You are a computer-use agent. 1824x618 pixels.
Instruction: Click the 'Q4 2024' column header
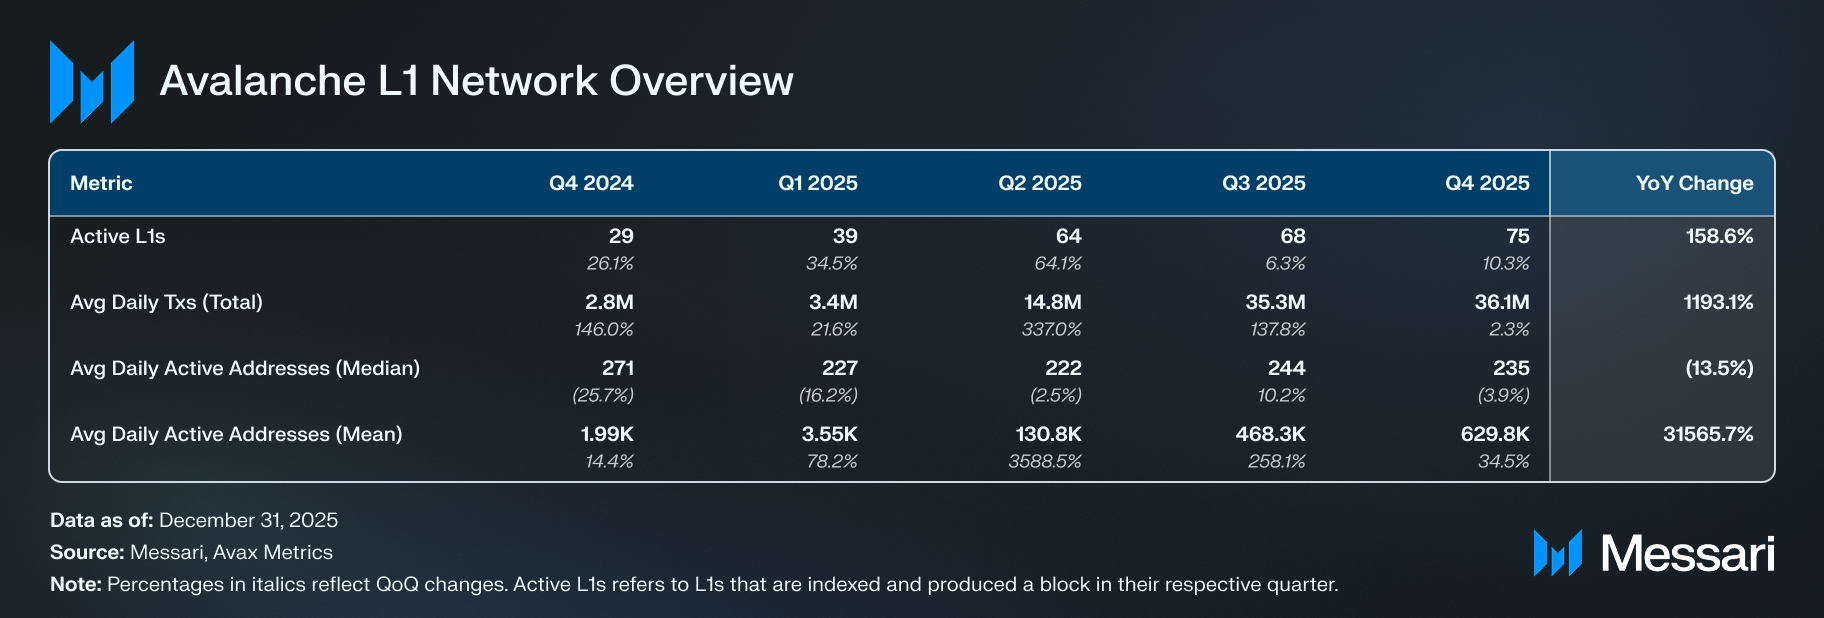(x=591, y=183)
